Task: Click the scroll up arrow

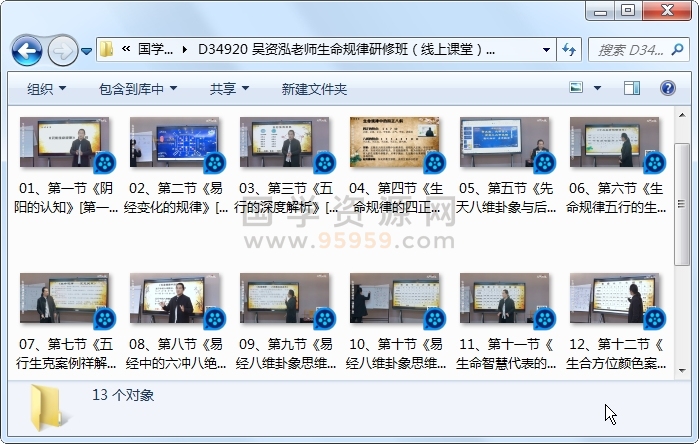Action: point(682,115)
